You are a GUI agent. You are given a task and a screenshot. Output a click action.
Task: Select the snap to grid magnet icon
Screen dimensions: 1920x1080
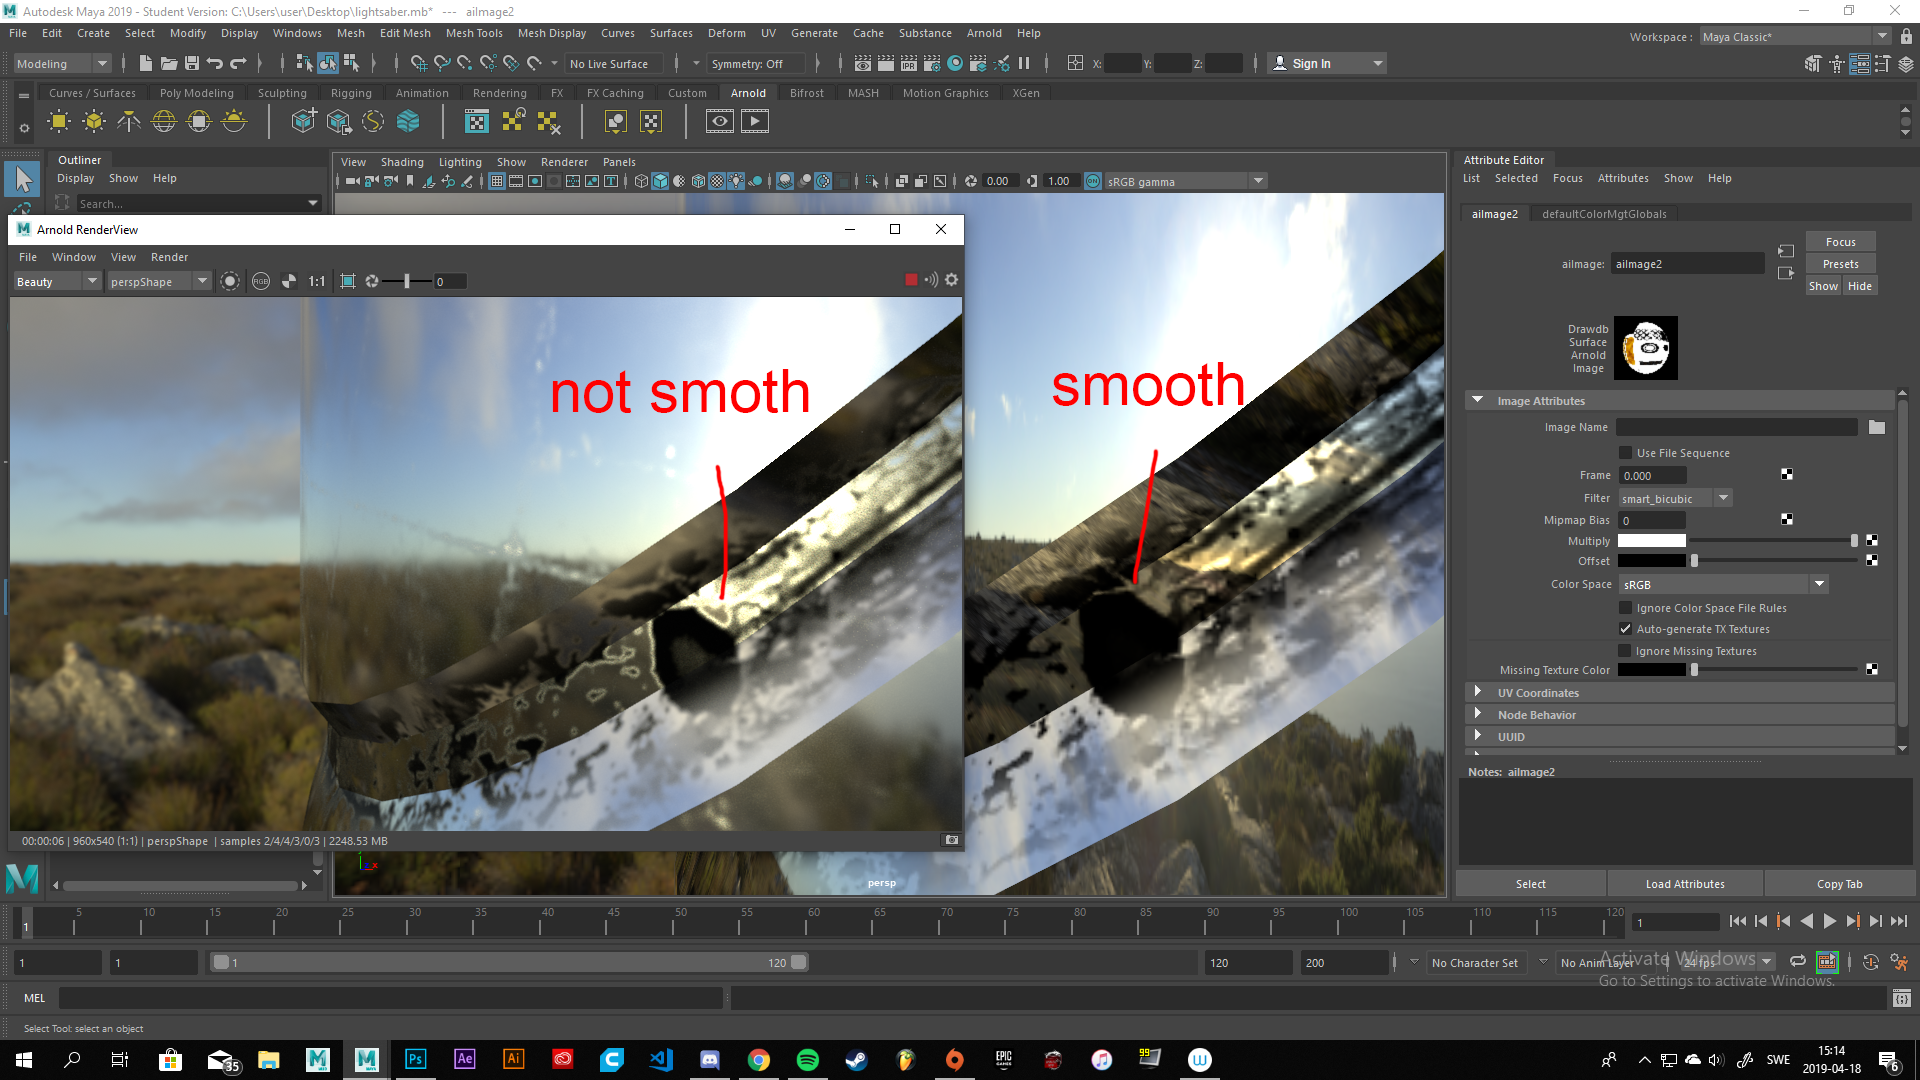[x=420, y=63]
